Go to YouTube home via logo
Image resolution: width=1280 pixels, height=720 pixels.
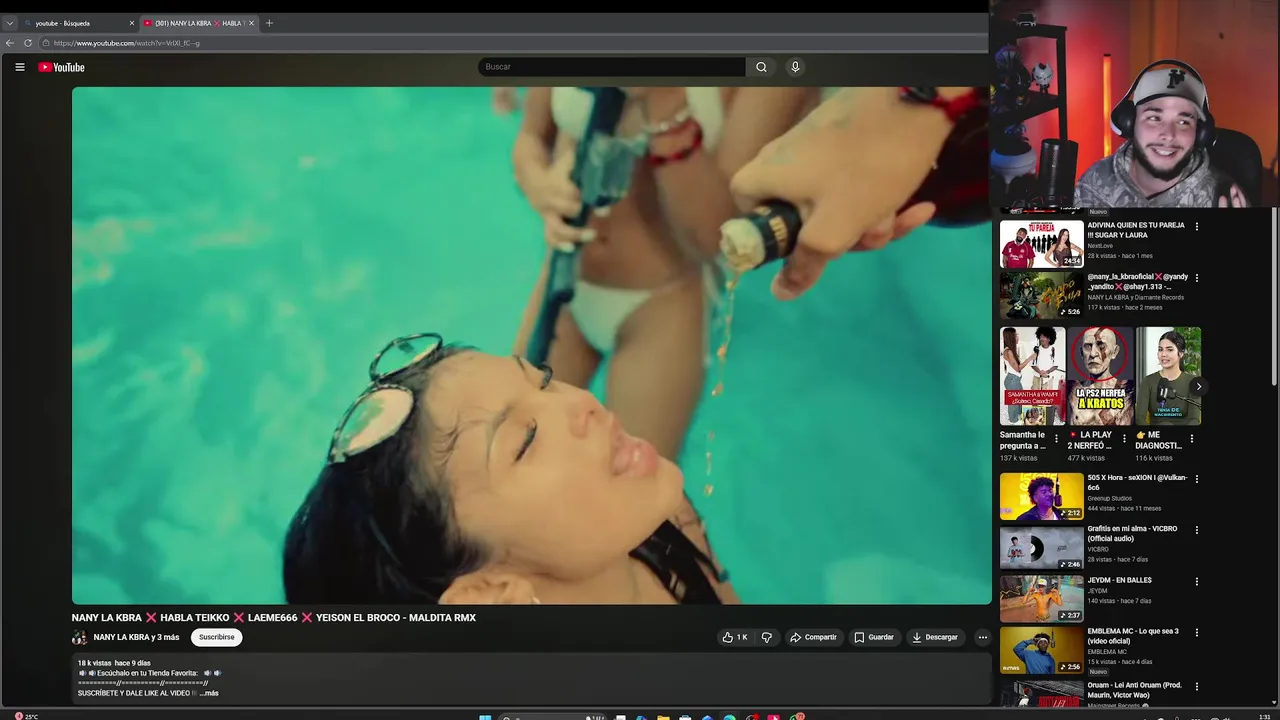(x=61, y=67)
